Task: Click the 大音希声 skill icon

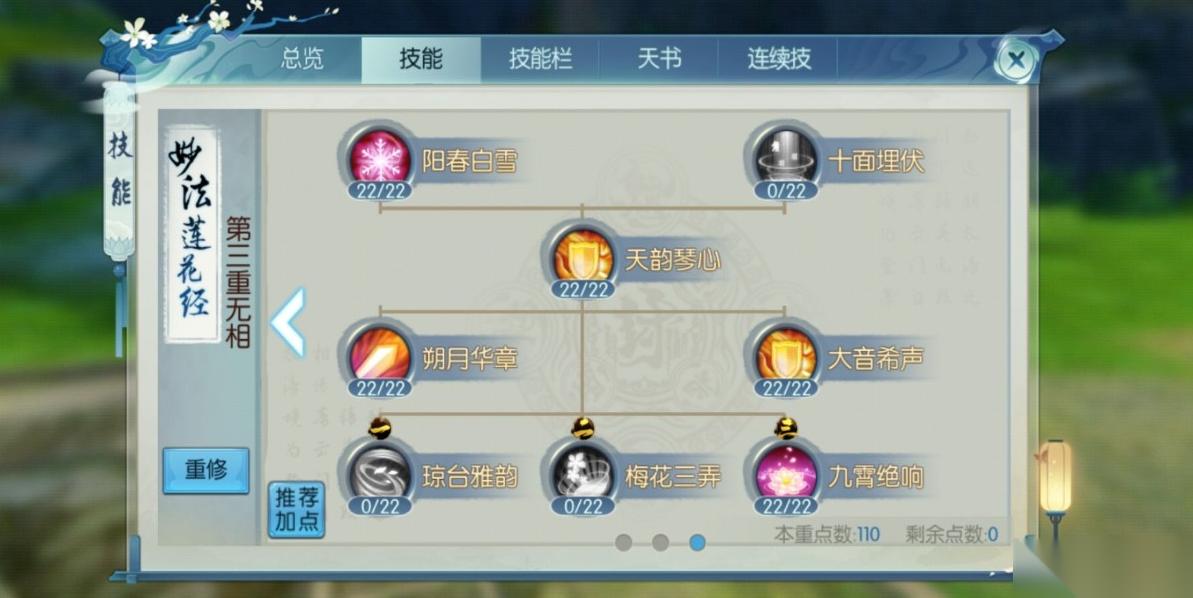Action: tap(786, 356)
